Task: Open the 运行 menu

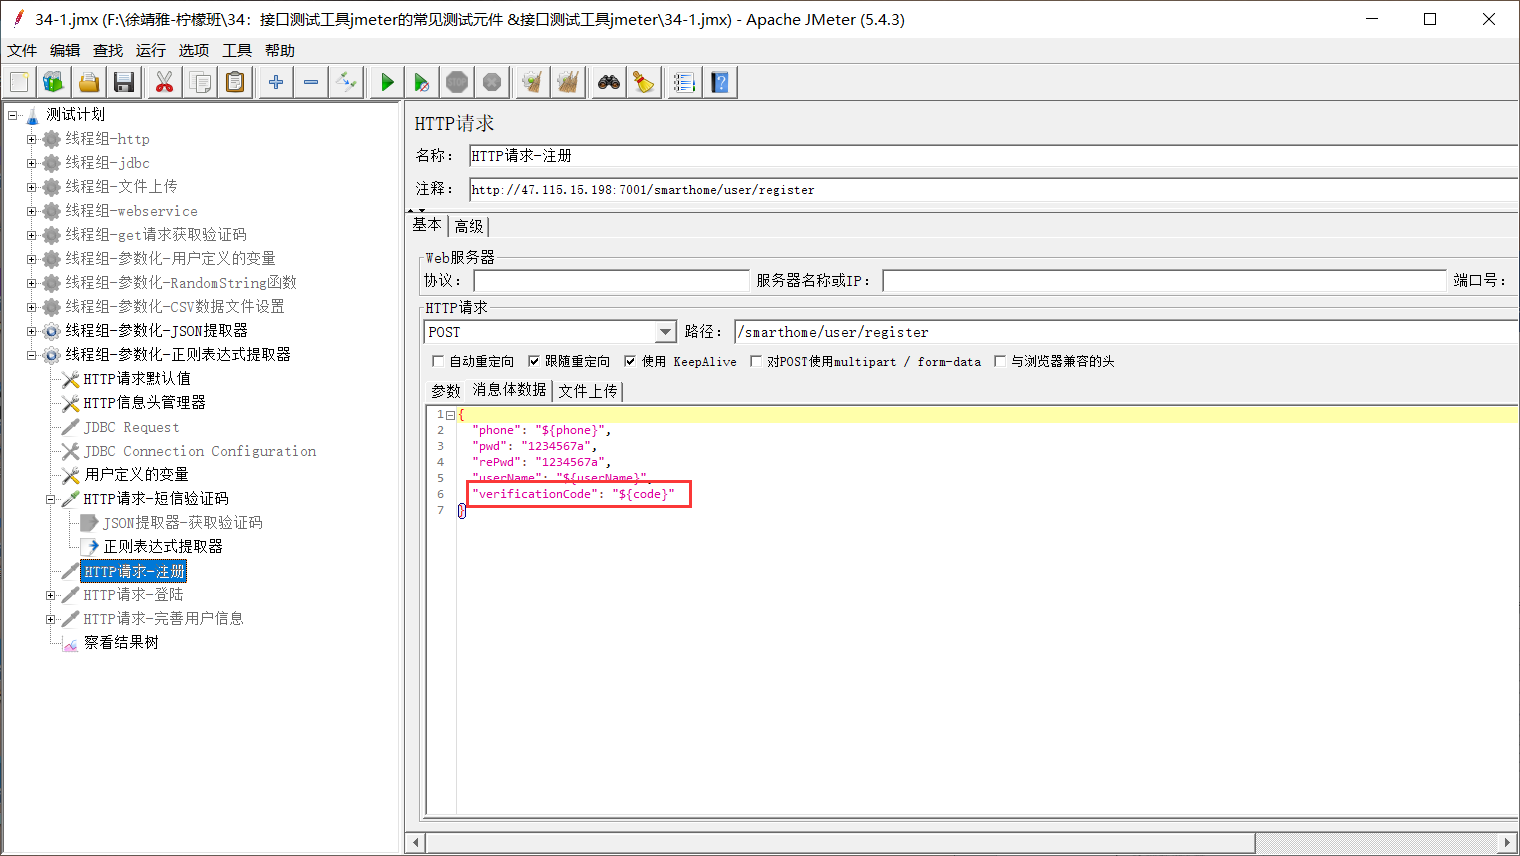Action: pos(151,50)
